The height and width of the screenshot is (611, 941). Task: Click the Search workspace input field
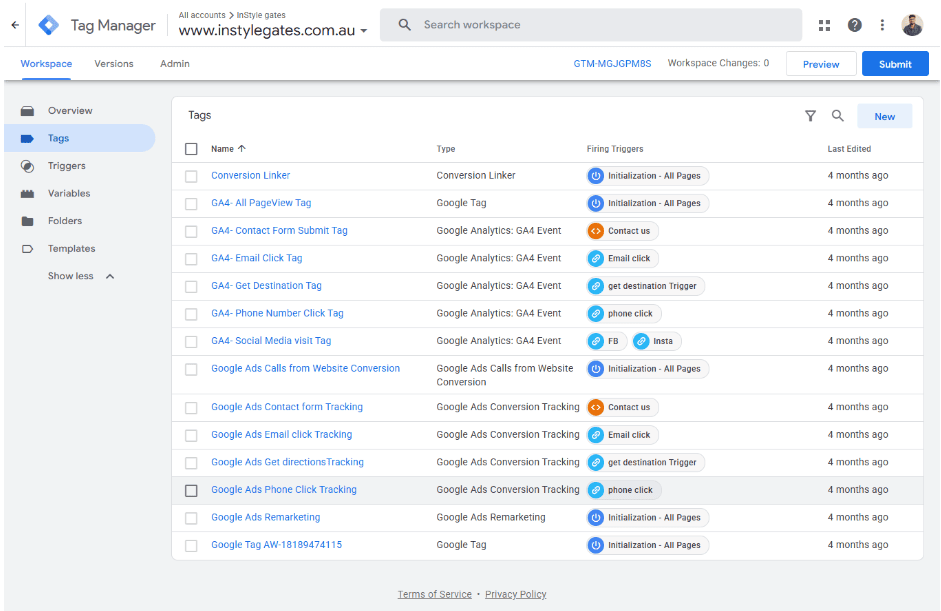591,25
